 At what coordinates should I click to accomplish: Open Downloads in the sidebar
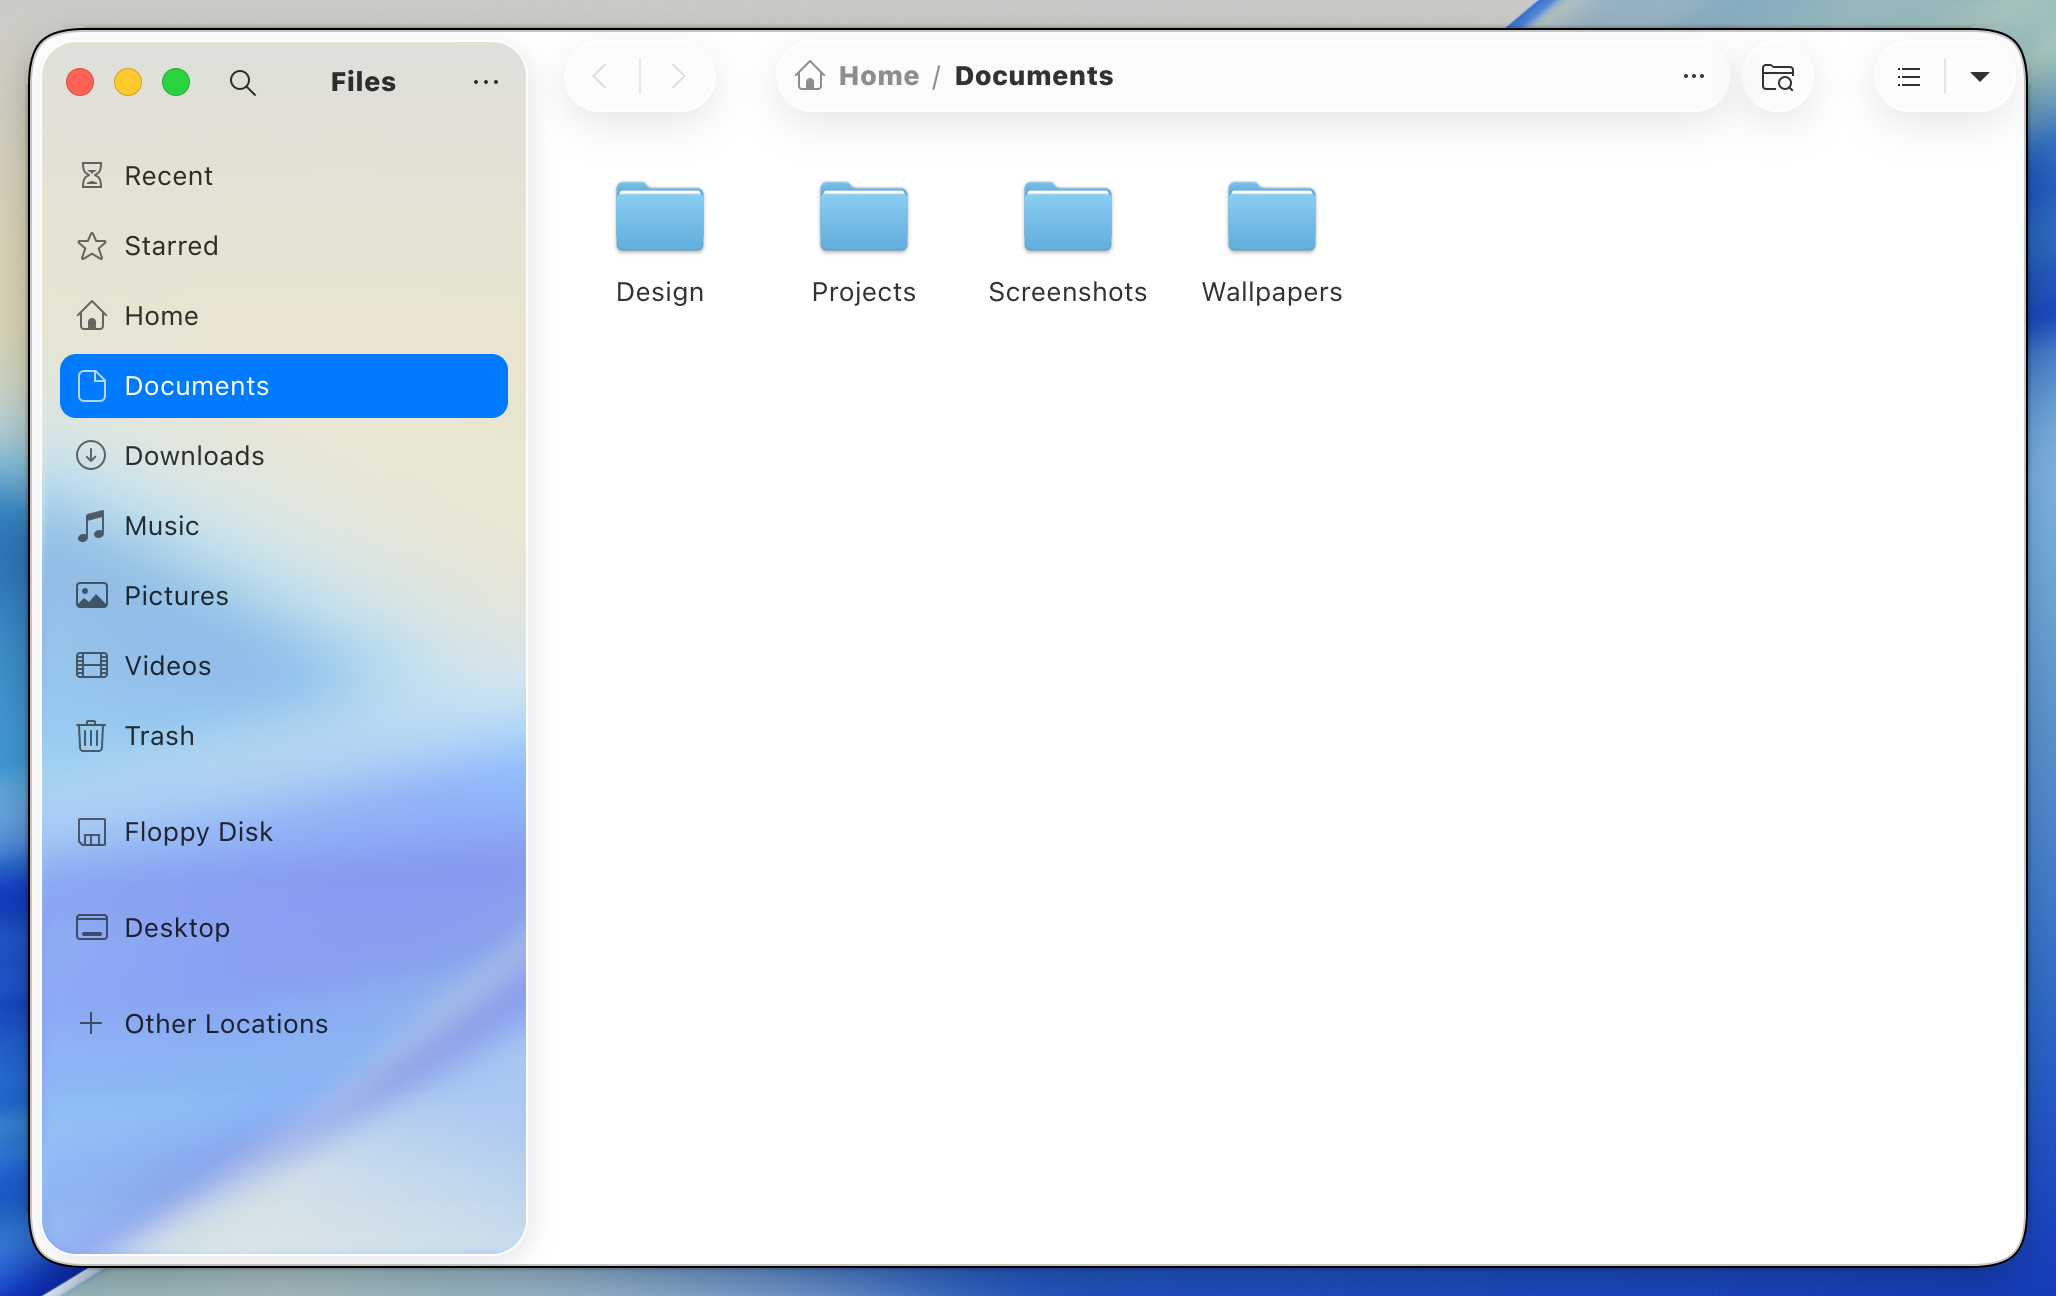point(284,456)
